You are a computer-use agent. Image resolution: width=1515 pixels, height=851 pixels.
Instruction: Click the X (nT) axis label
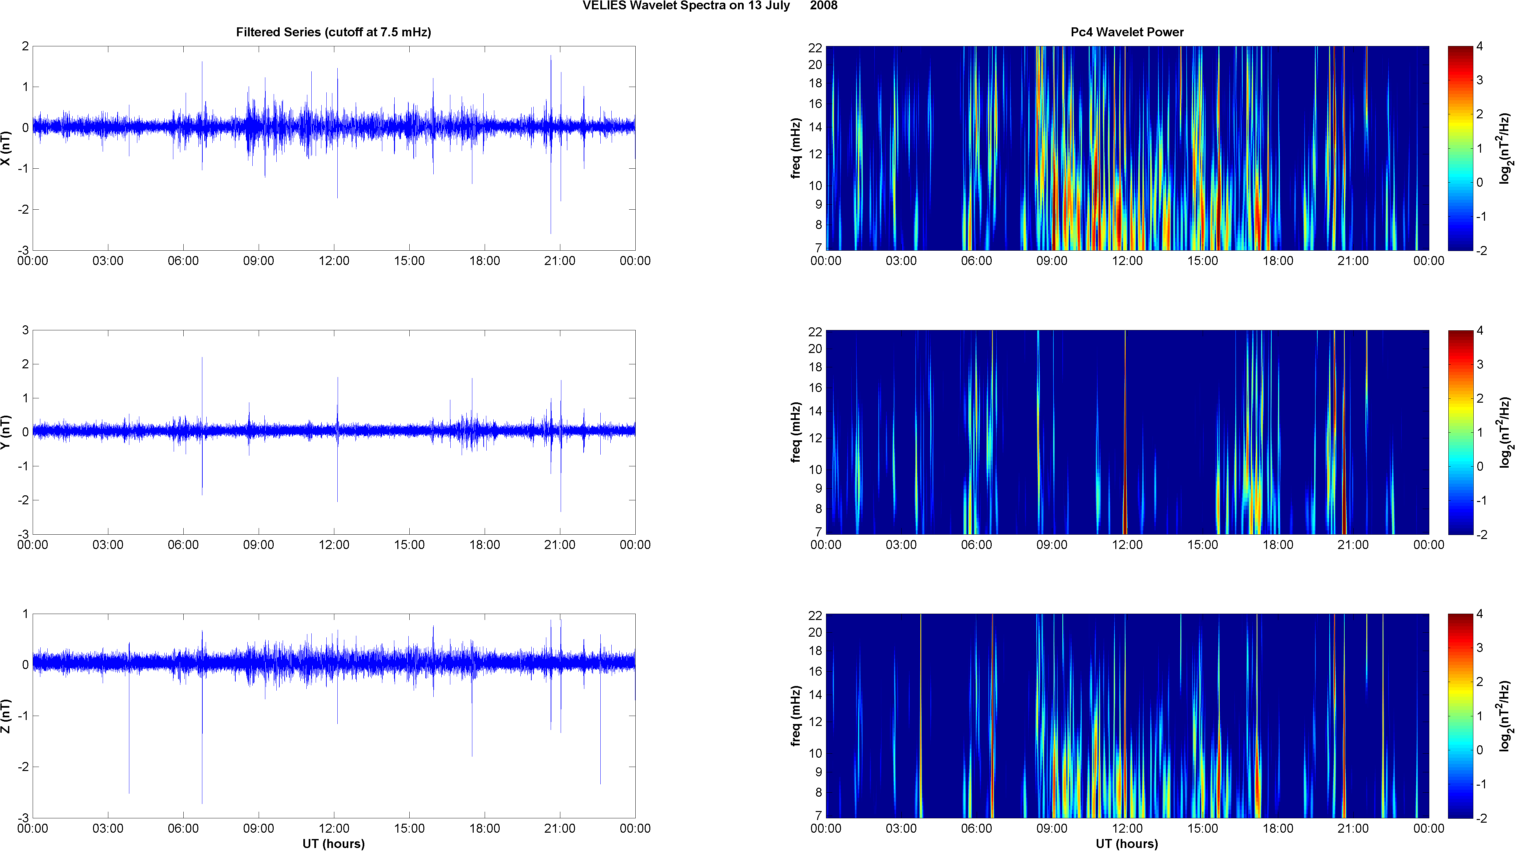tap(6, 148)
